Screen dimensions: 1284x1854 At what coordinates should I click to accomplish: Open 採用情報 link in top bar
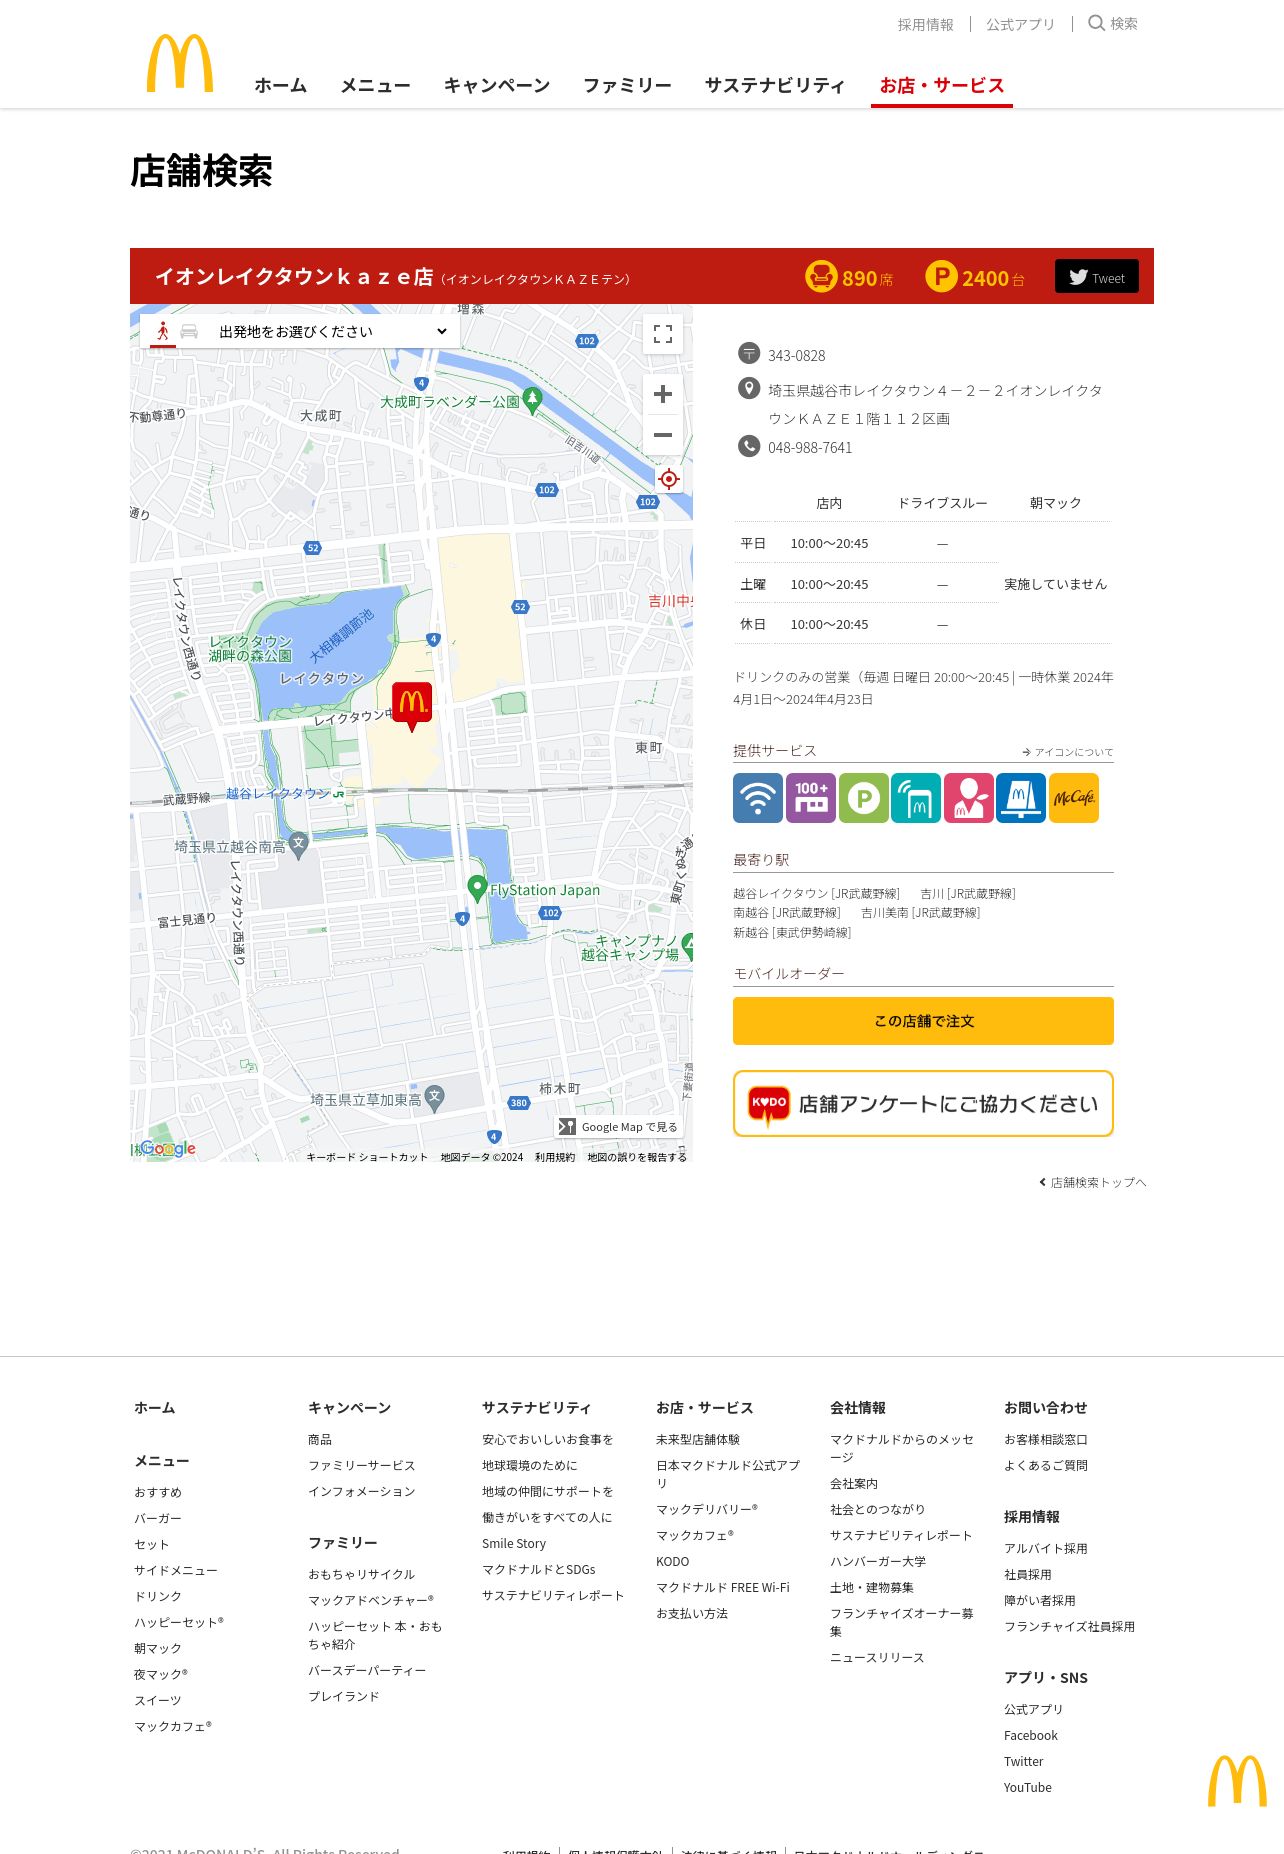click(x=926, y=24)
